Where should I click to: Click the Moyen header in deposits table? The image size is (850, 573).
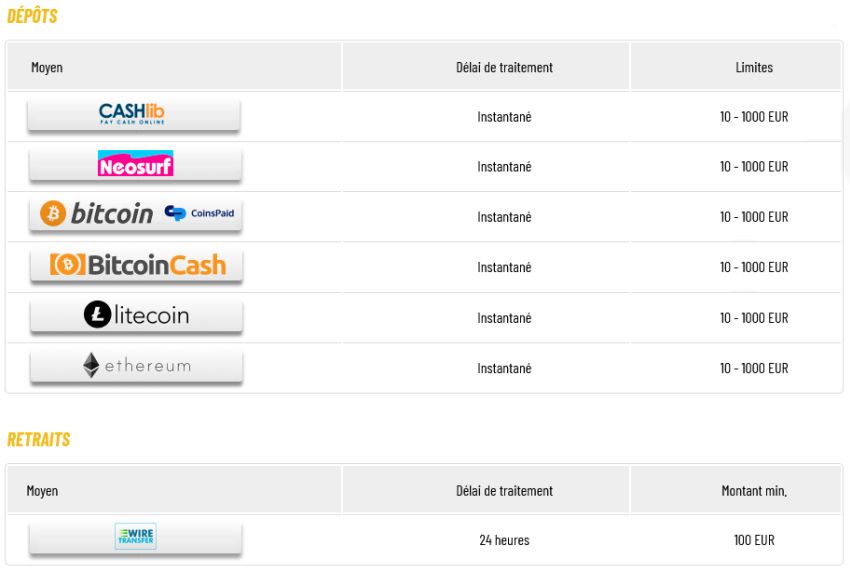[47, 67]
